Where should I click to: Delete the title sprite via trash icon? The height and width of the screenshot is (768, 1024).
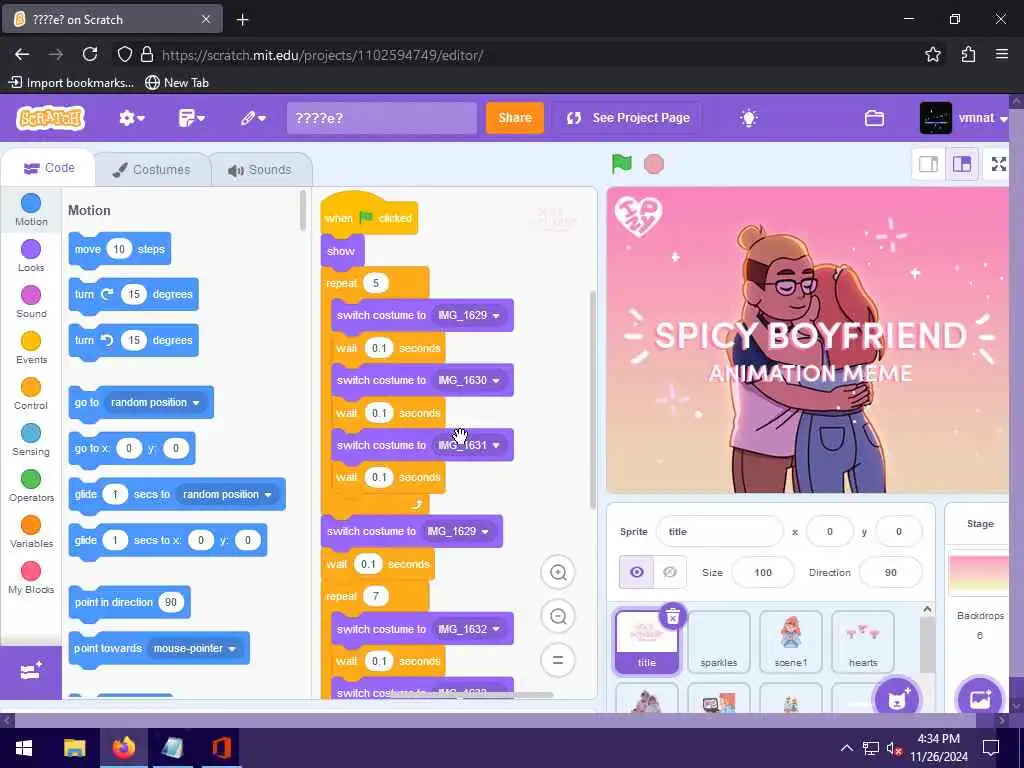coord(672,616)
